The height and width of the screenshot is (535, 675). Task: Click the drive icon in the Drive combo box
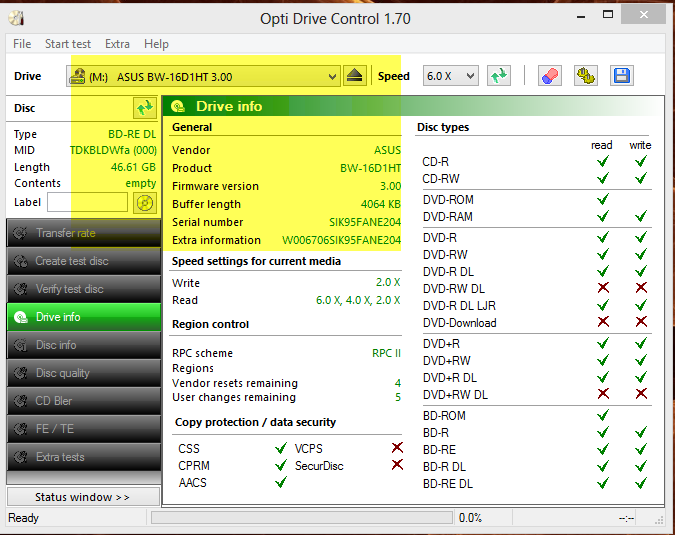point(78,77)
